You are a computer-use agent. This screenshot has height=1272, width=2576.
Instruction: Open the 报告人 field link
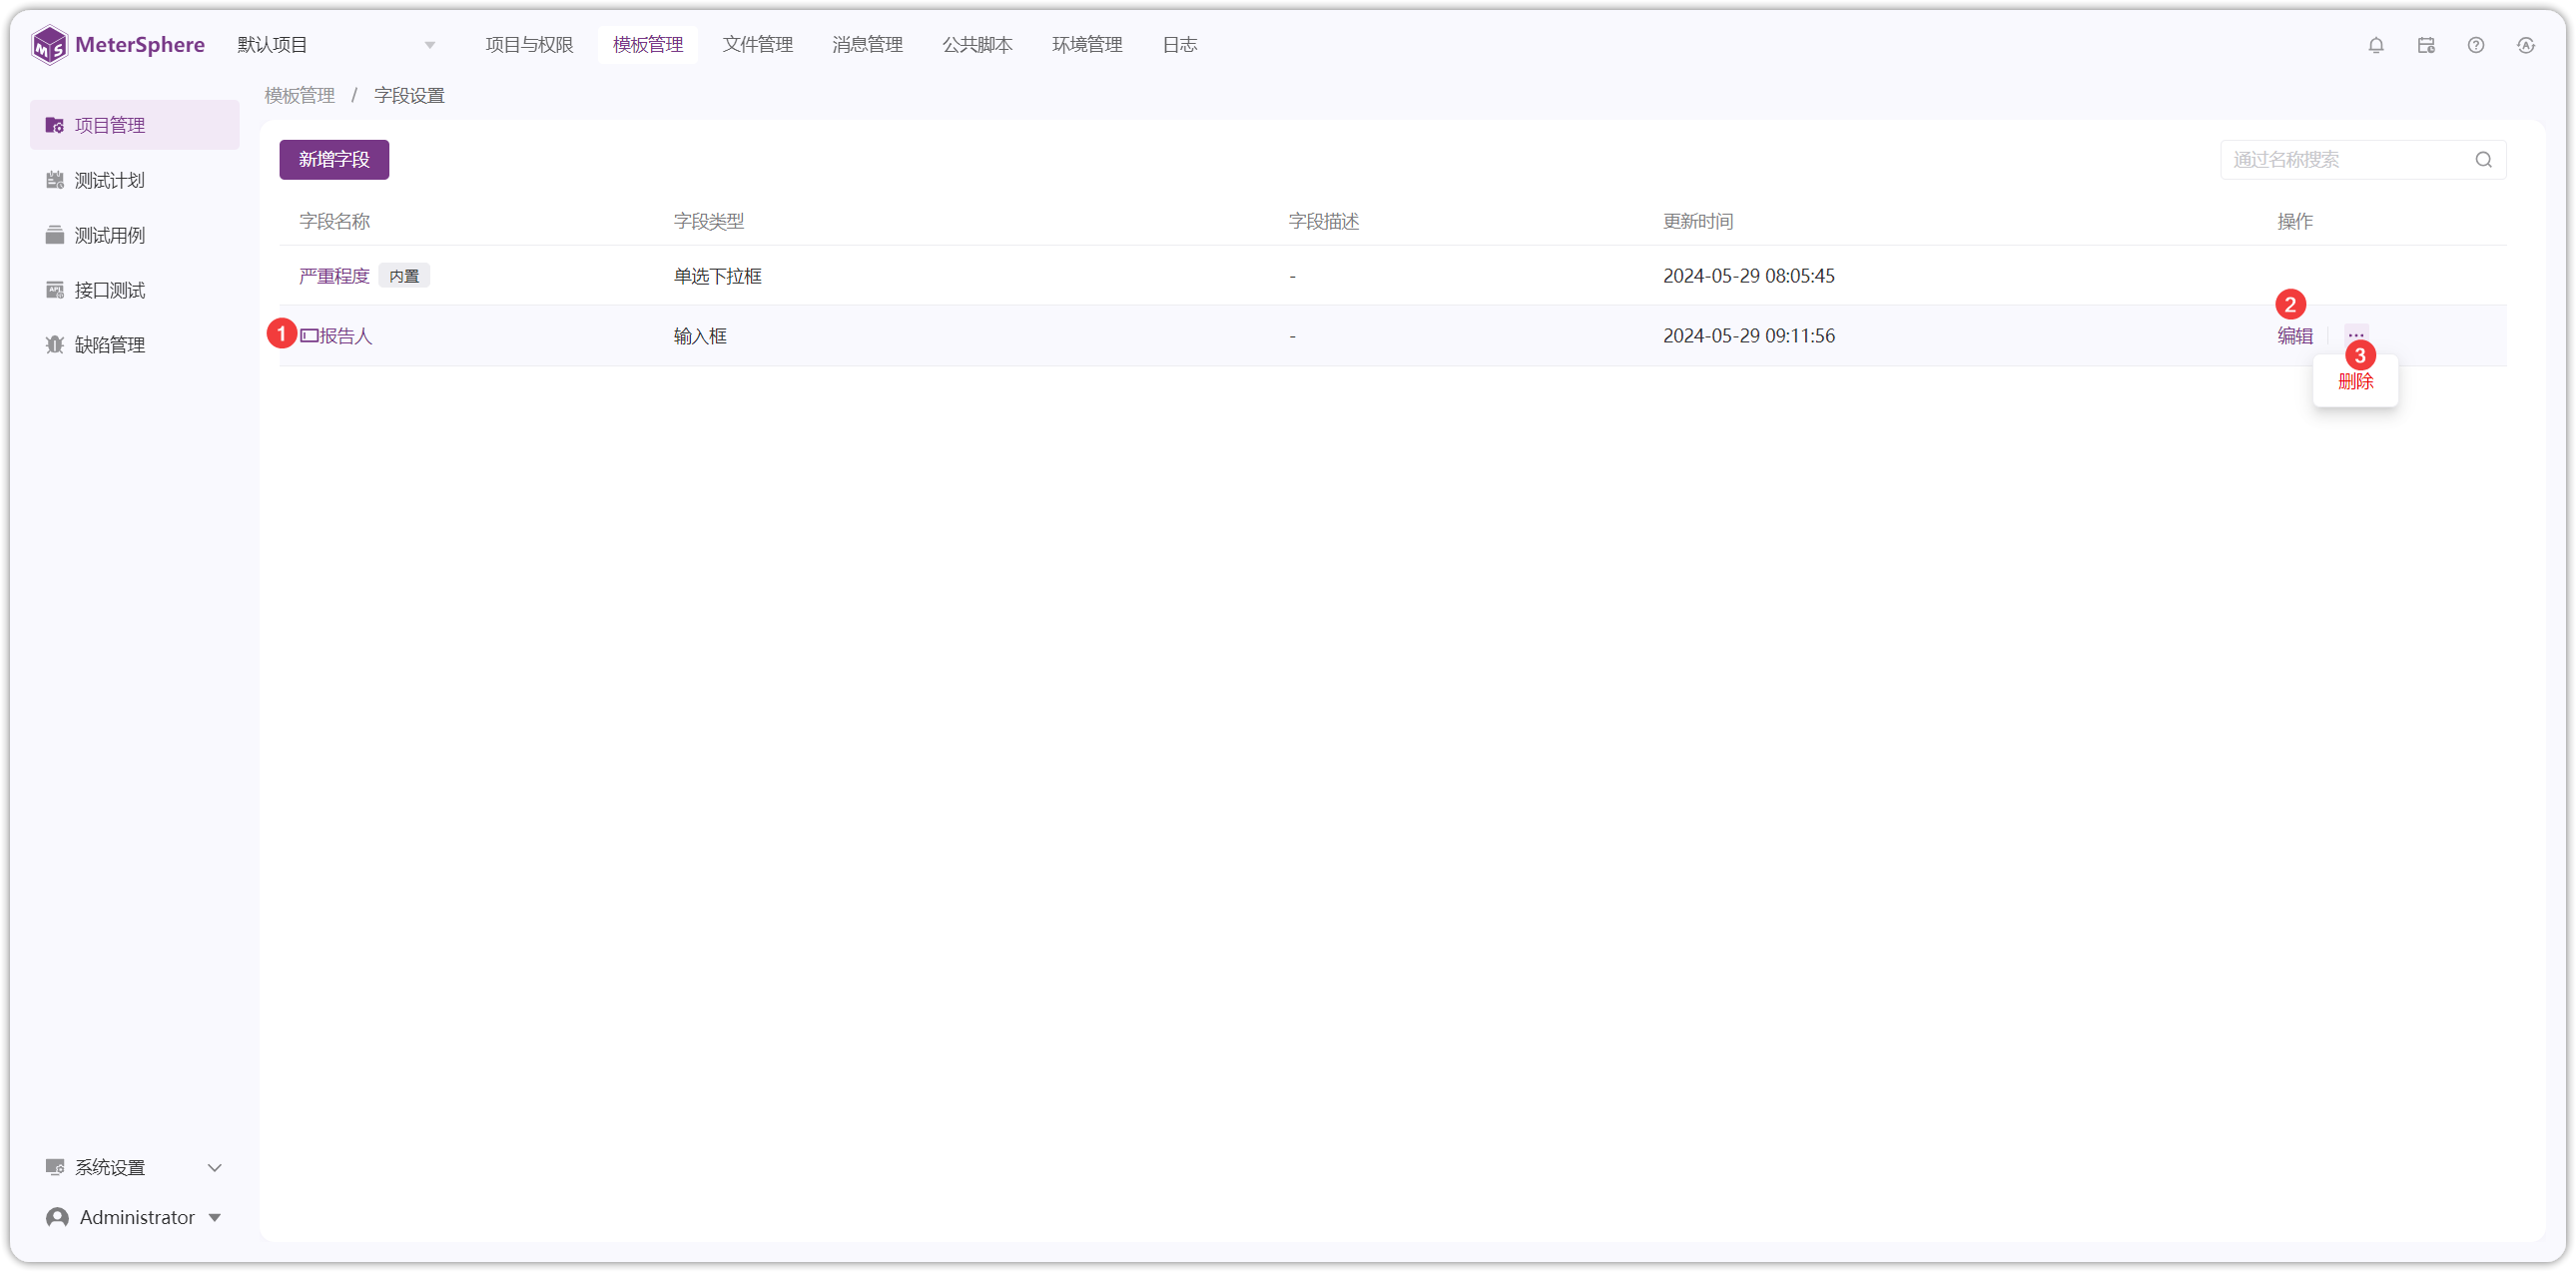(x=336, y=336)
